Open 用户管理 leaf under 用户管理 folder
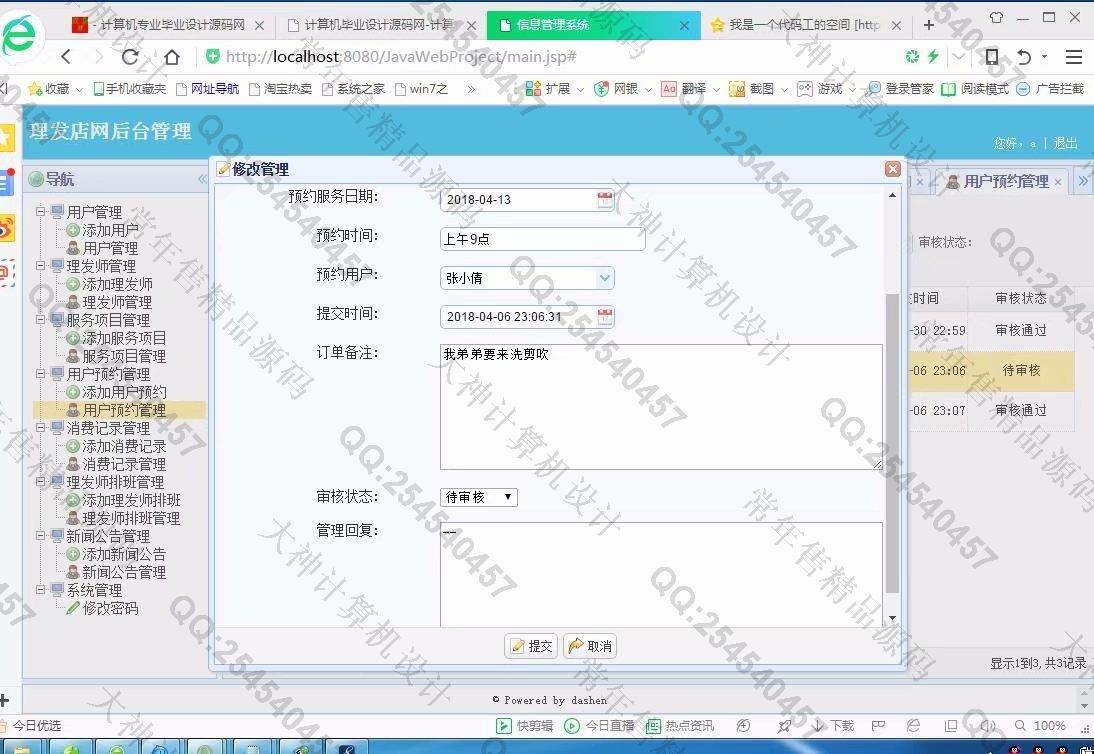 102,248
